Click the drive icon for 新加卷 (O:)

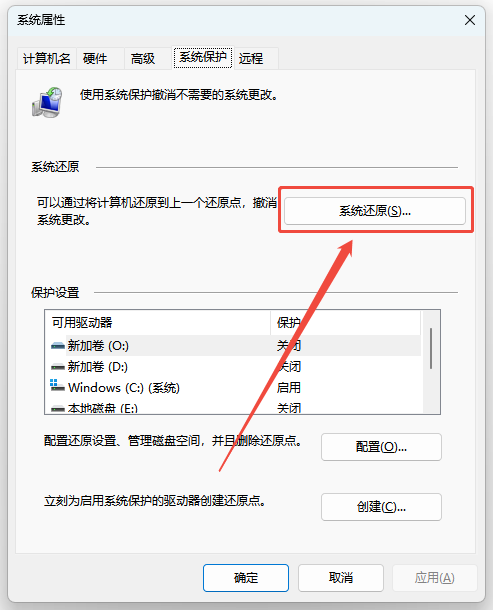(58, 345)
